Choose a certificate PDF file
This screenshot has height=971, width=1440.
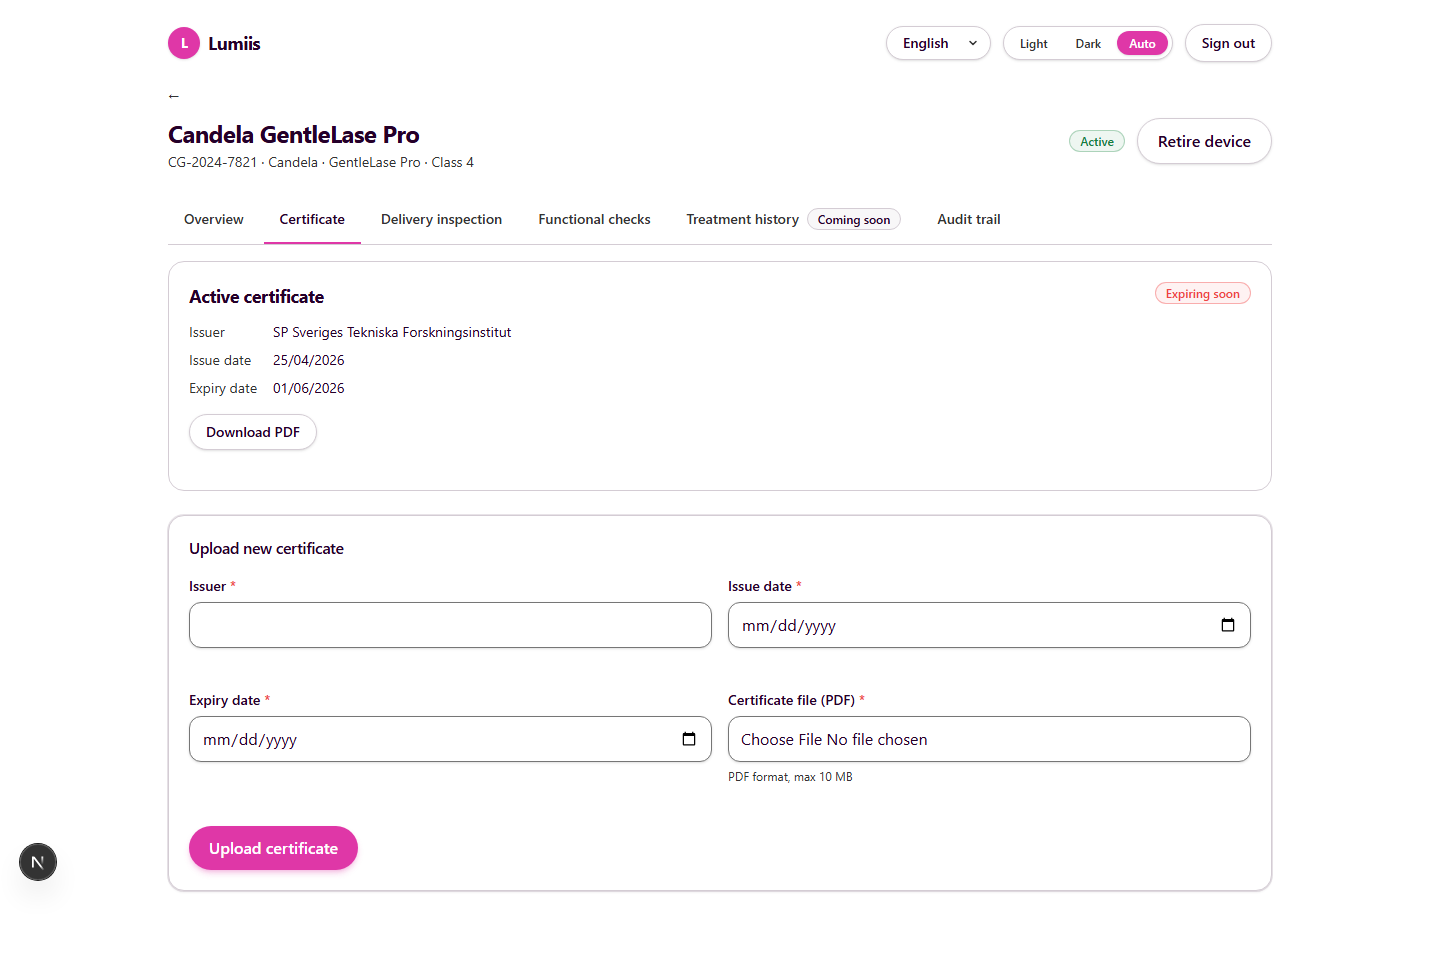(x=989, y=739)
